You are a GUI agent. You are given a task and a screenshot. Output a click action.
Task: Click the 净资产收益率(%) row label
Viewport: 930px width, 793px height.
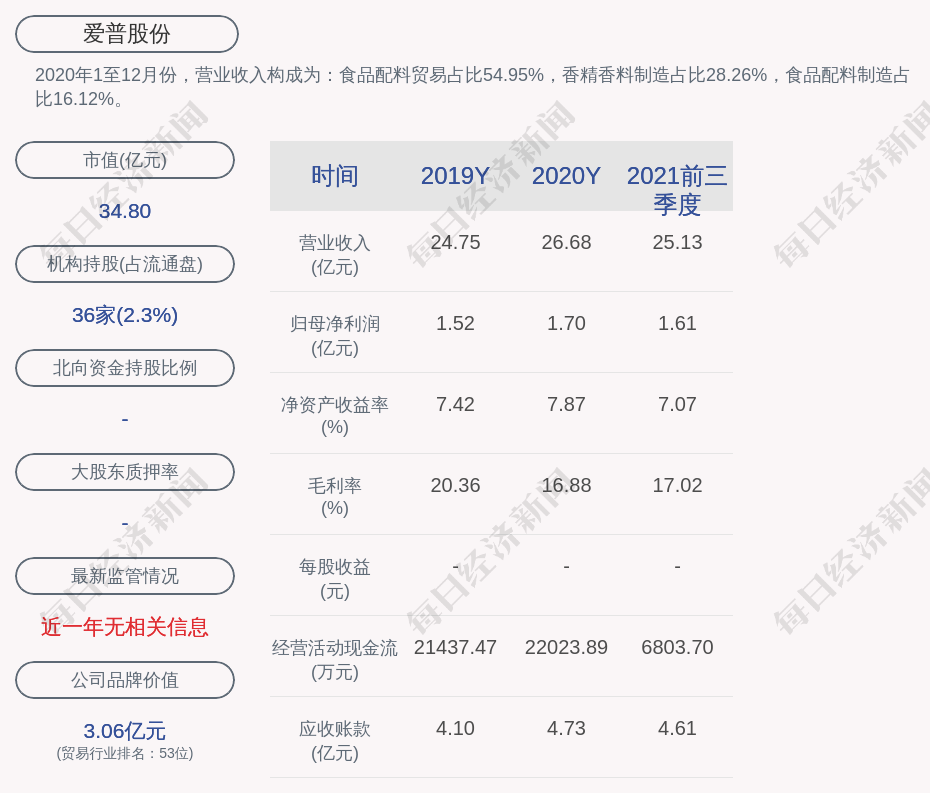pos(335,416)
